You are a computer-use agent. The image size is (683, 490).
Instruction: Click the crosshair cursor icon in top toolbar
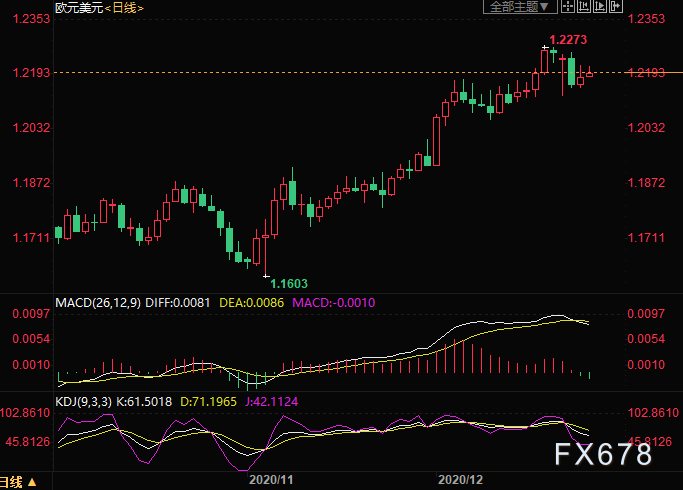[x=567, y=7]
